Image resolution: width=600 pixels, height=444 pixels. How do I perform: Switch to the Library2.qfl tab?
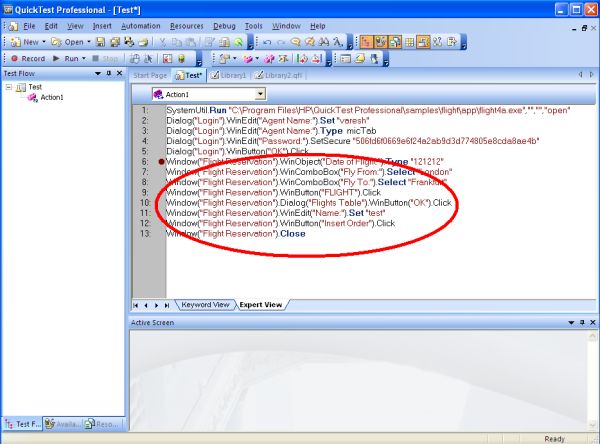pos(279,75)
